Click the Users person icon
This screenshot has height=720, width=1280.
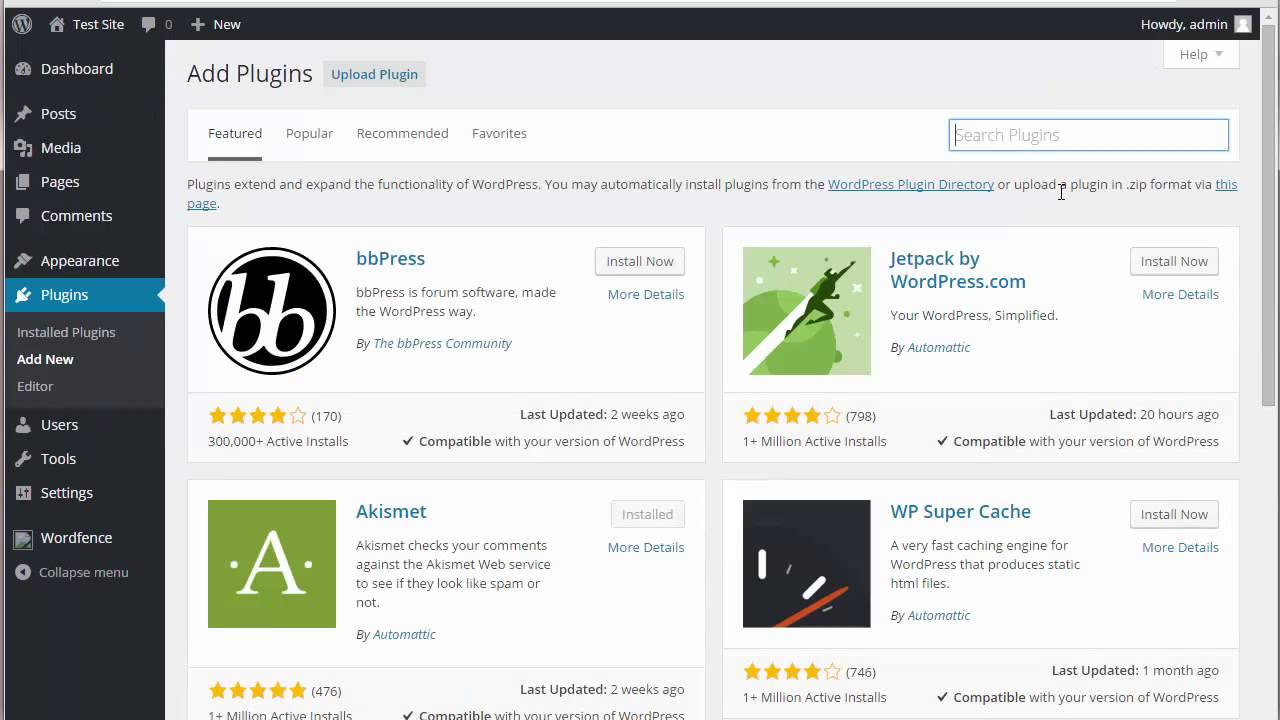(23, 425)
